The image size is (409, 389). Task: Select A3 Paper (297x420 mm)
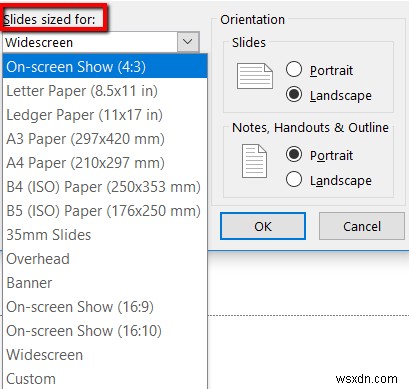point(105,139)
